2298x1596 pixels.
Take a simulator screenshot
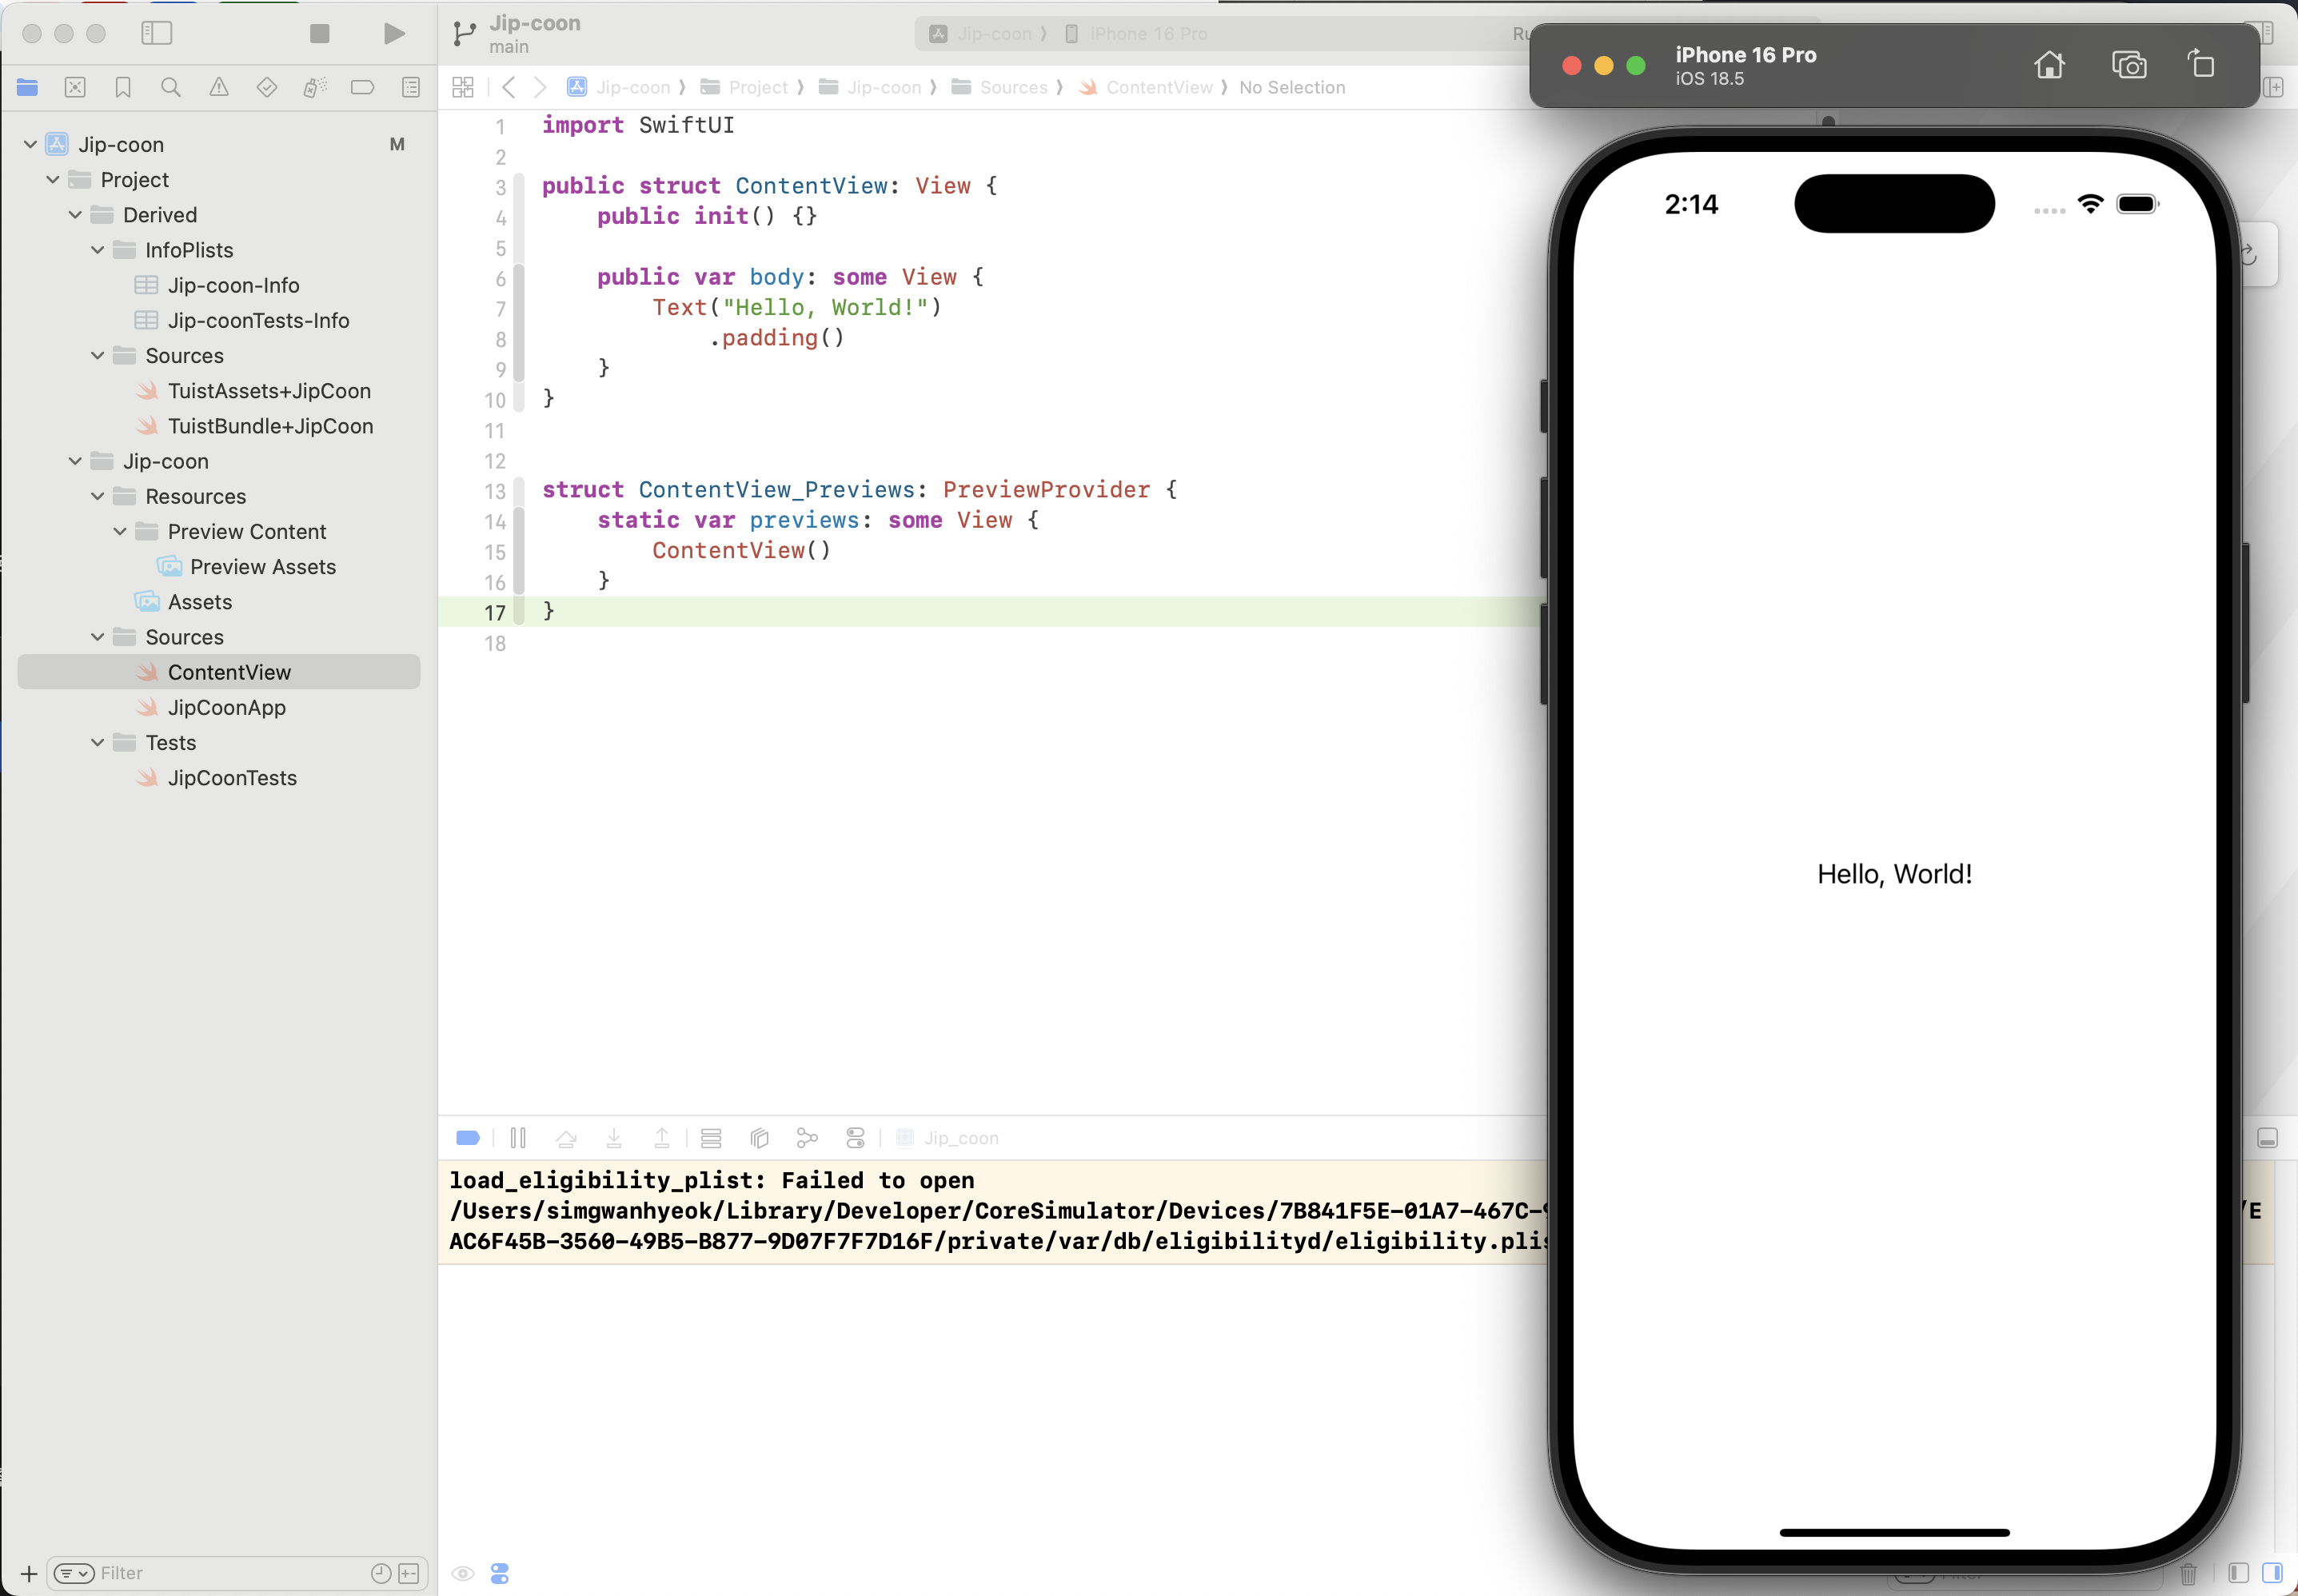[2128, 65]
